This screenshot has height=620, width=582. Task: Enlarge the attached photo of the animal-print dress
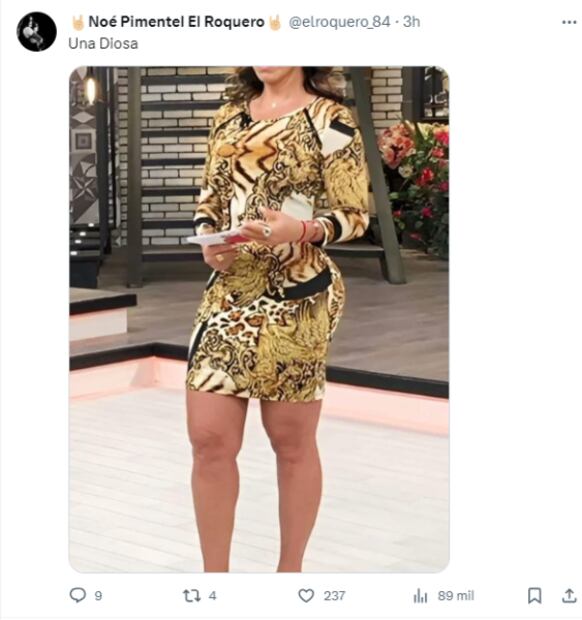(259, 319)
